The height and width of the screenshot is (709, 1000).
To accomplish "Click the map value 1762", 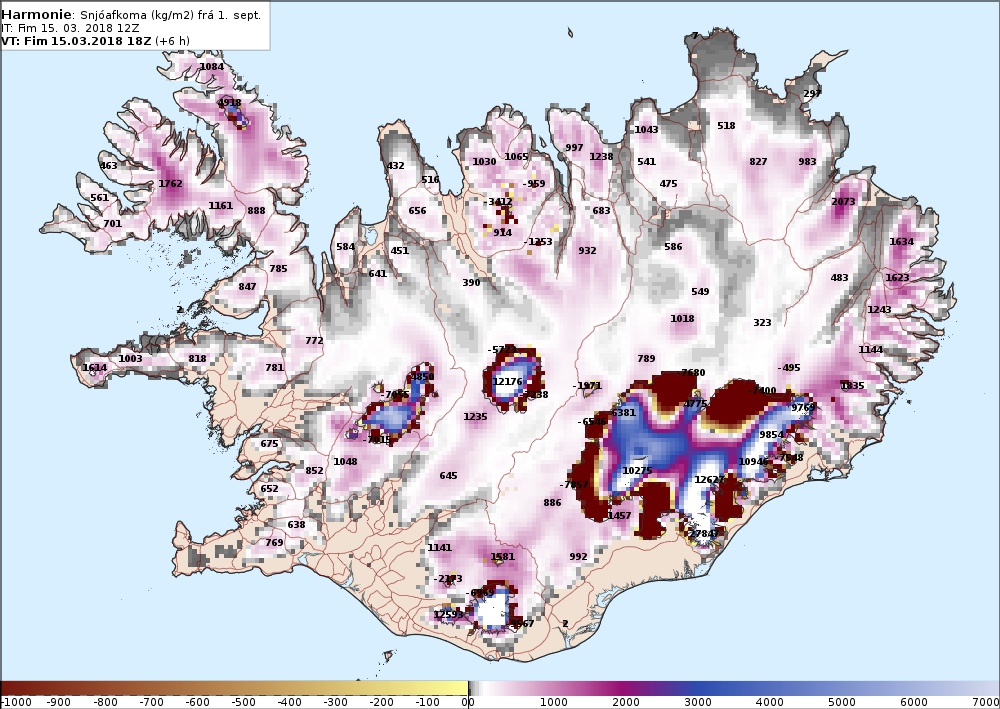I will [170, 183].
